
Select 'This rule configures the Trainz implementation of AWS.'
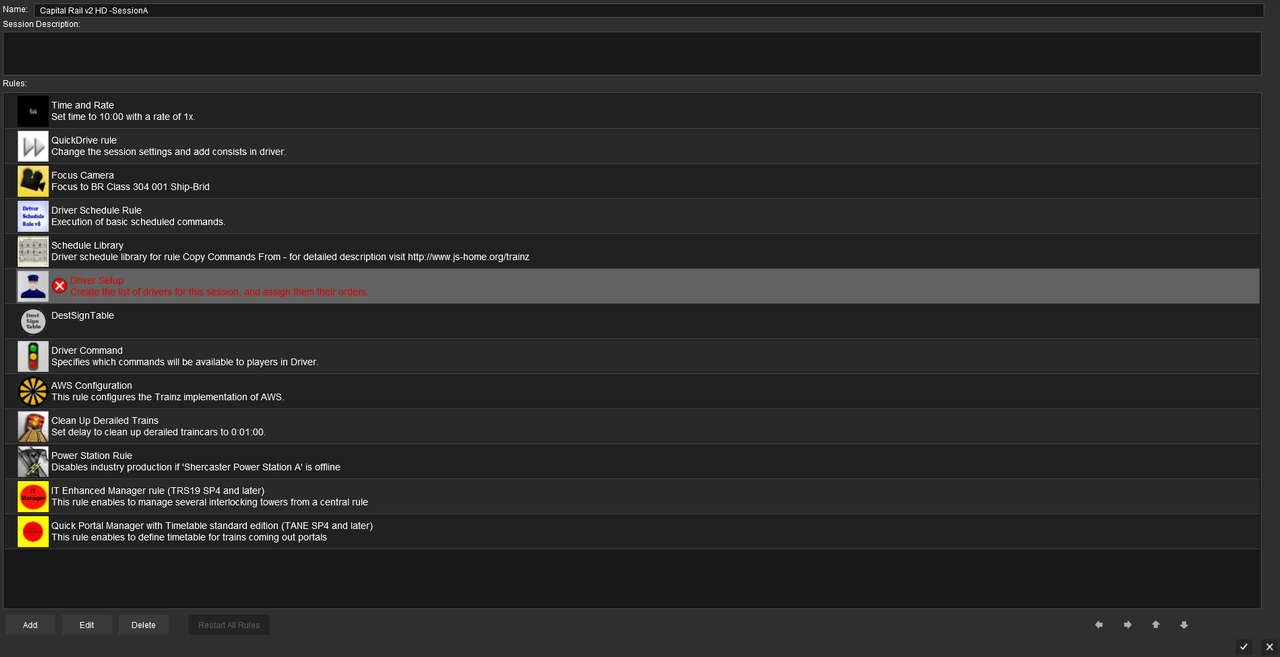pos(168,397)
